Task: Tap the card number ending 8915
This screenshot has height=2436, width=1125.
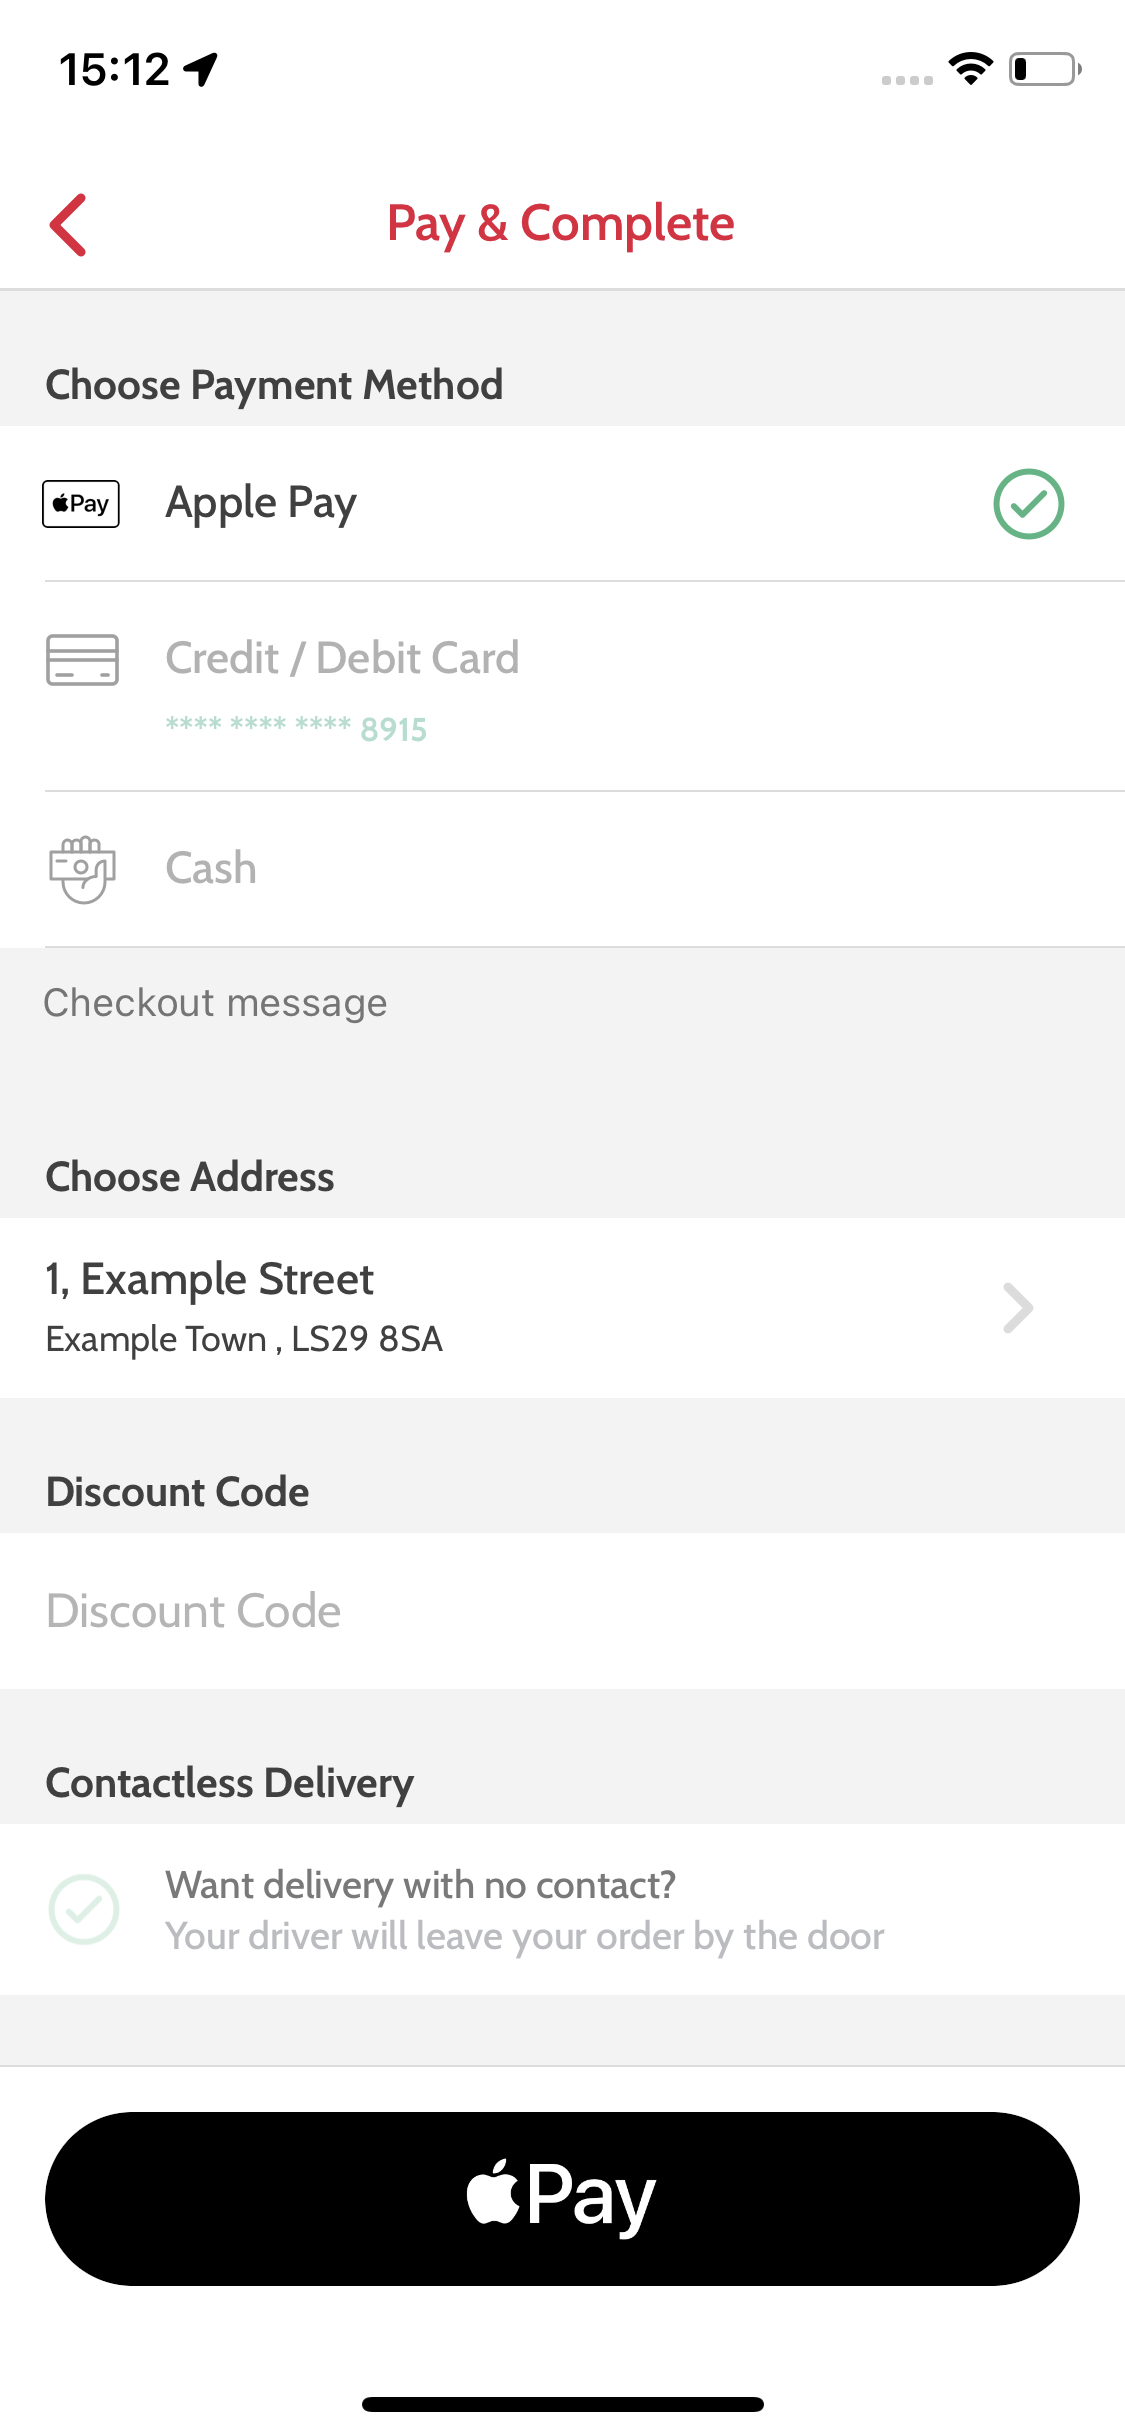Action: (296, 729)
